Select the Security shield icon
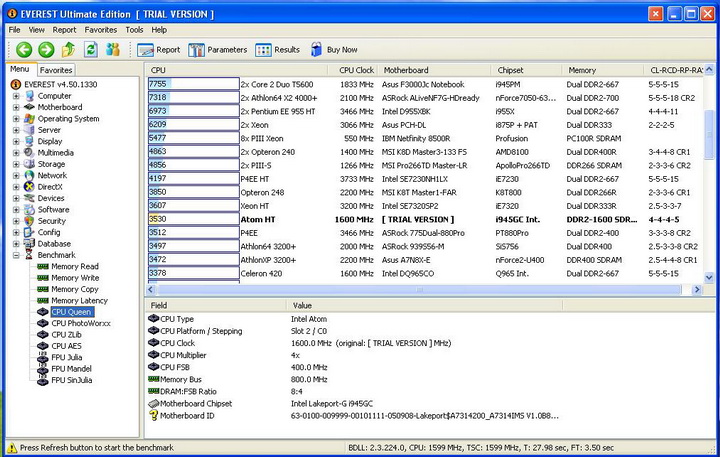Viewport: 720px width, 457px height. point(29,221)
